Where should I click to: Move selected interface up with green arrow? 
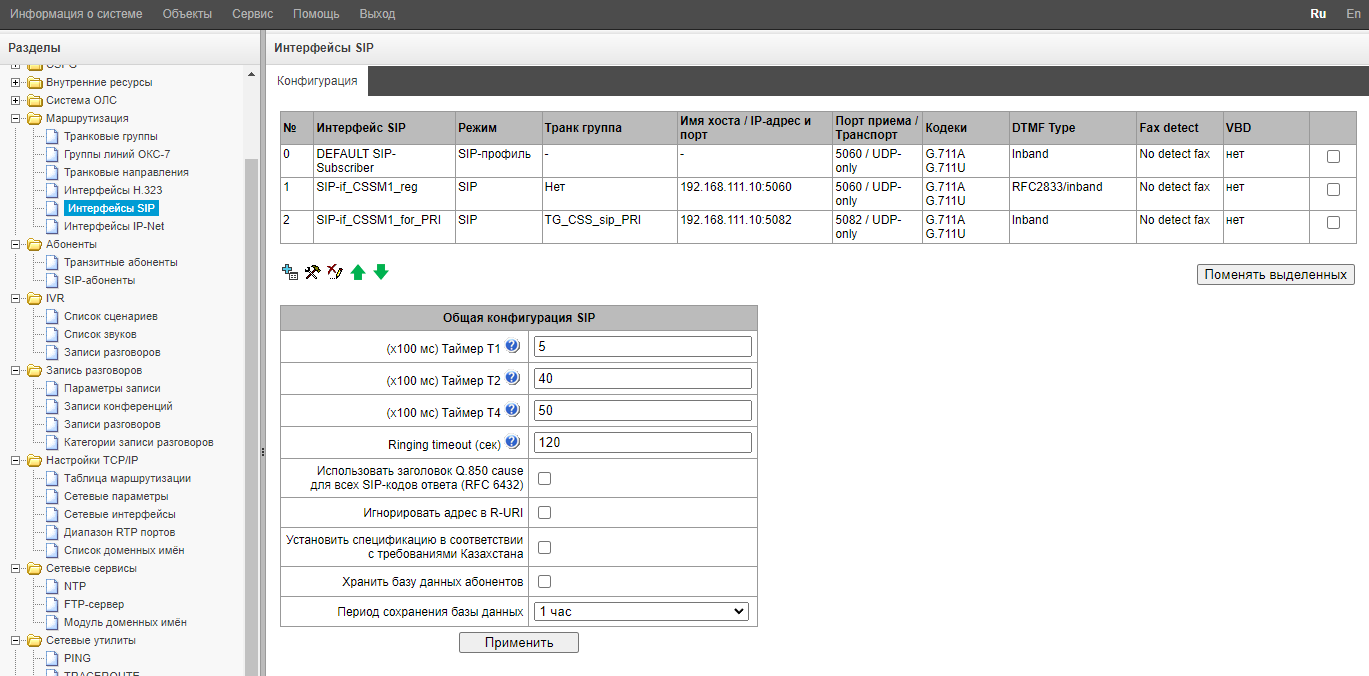tap(358, 272)
